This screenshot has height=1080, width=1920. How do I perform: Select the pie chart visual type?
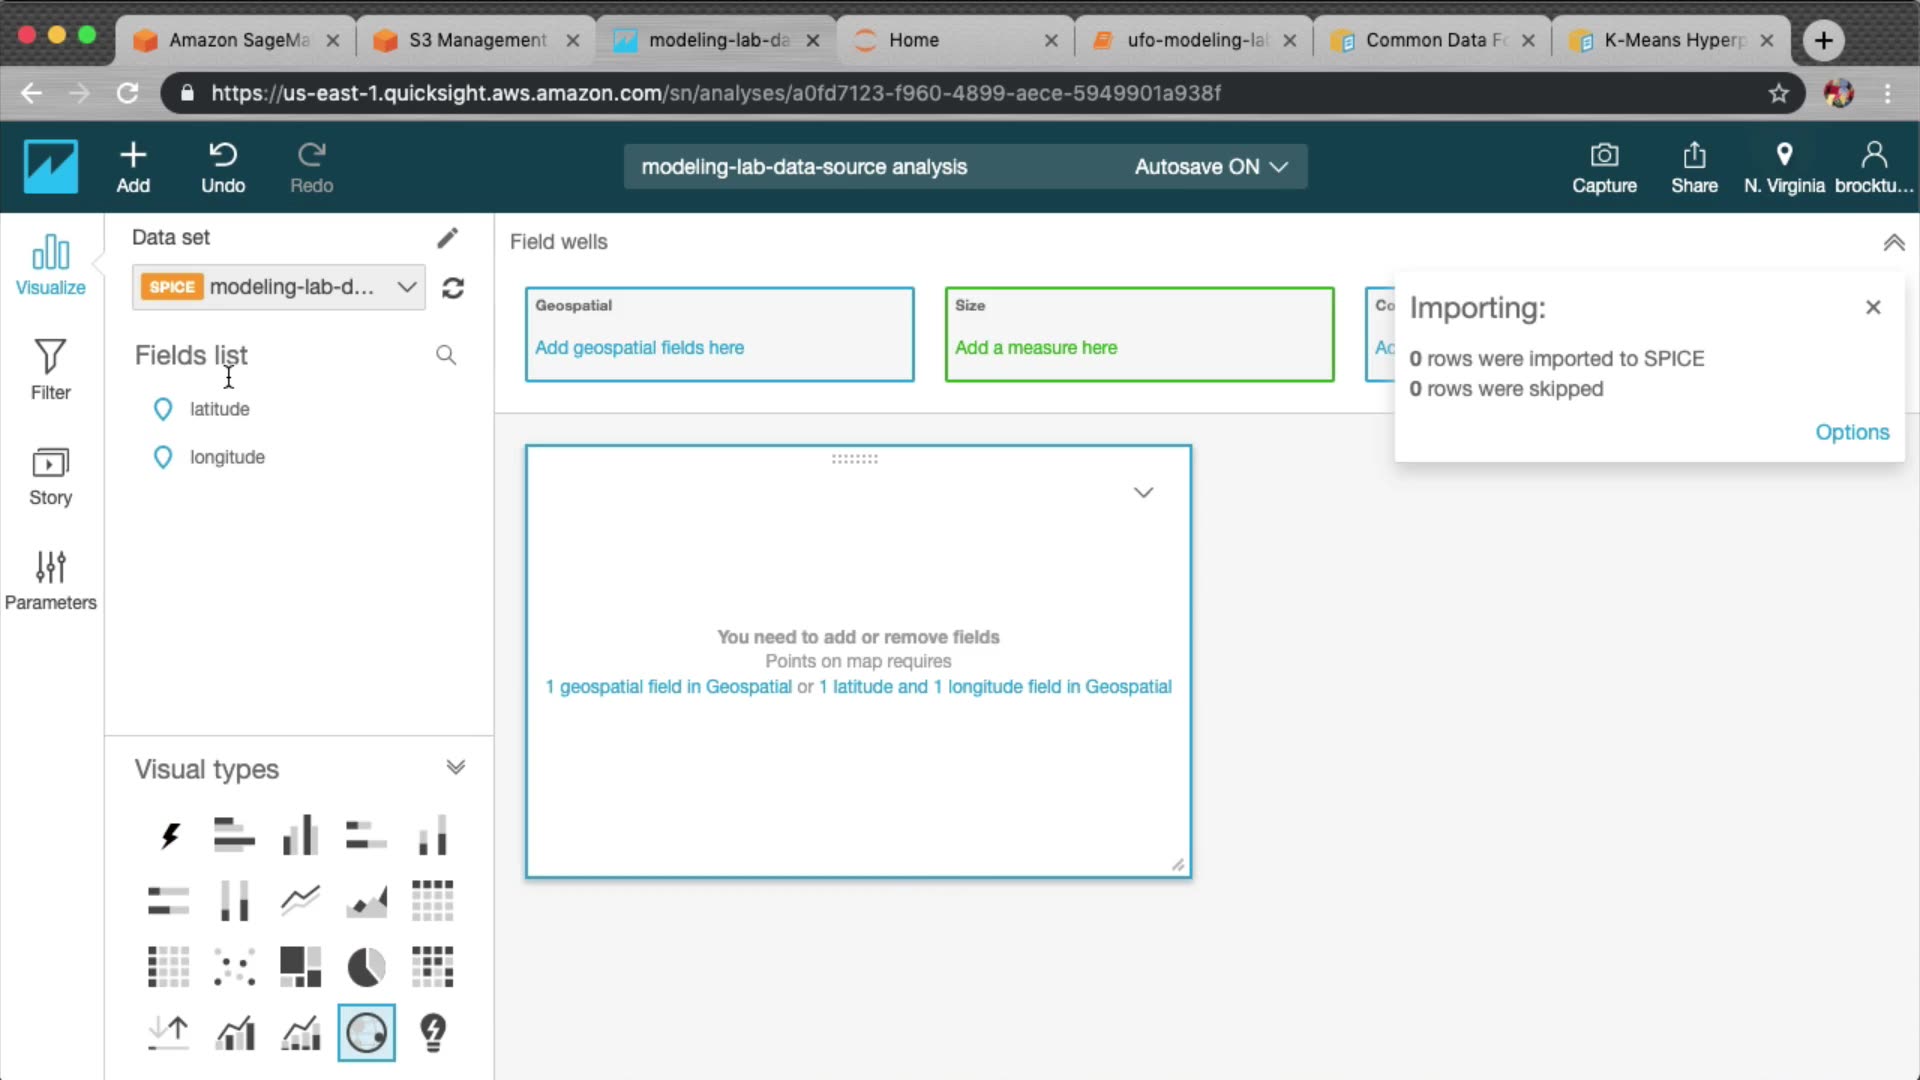click(366, 967)
